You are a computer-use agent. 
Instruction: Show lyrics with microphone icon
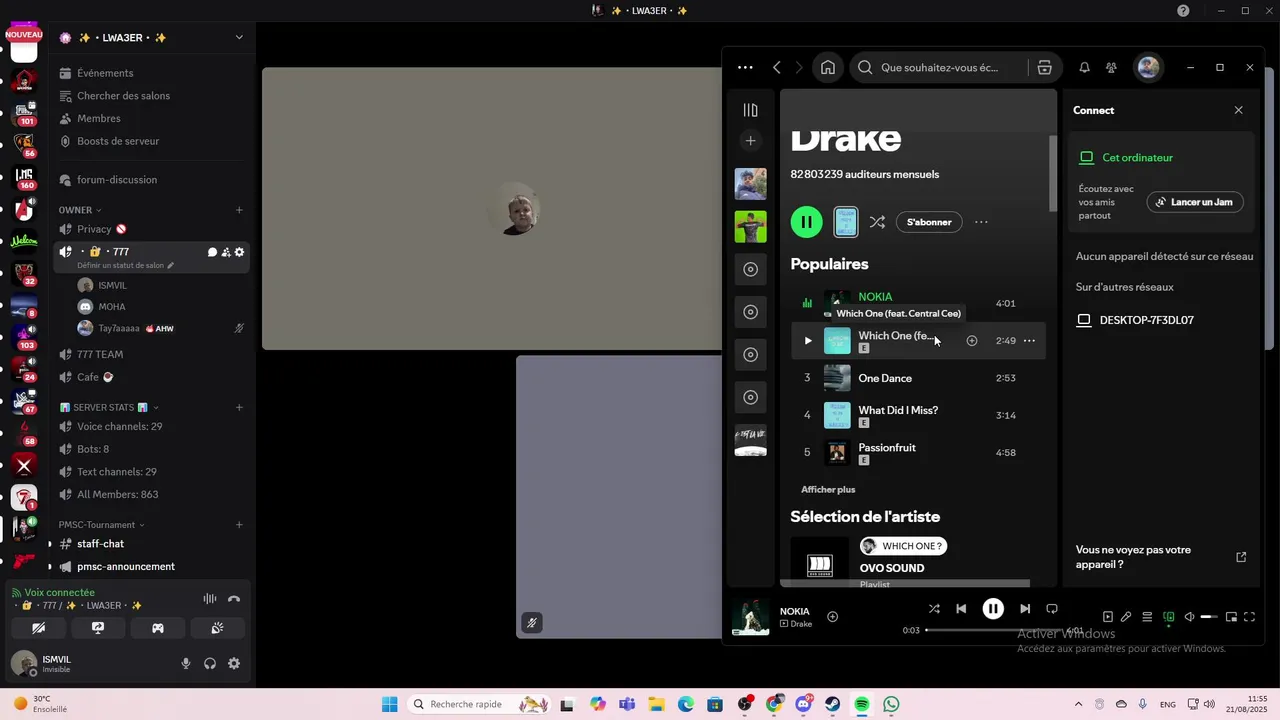tap(1126, 617)
